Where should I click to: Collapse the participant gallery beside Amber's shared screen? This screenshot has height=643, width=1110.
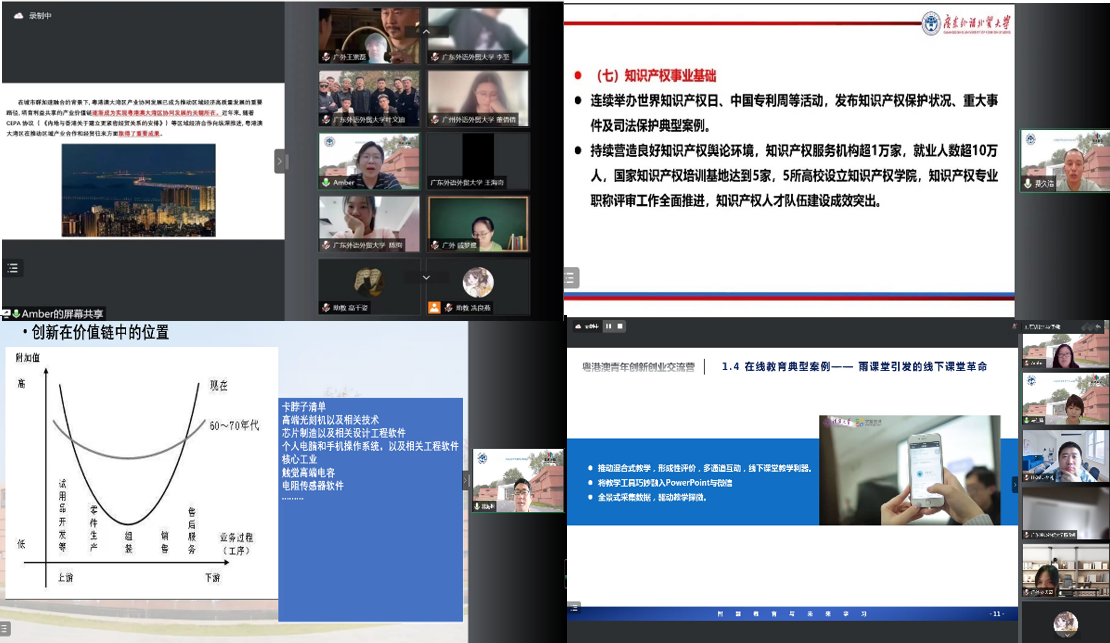coord(281,161)
